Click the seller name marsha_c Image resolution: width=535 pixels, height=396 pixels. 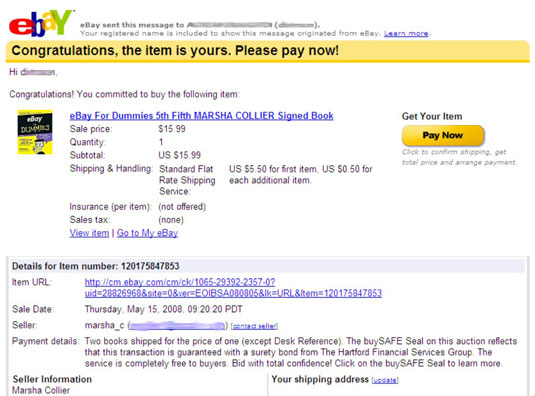tap(104, 325)
